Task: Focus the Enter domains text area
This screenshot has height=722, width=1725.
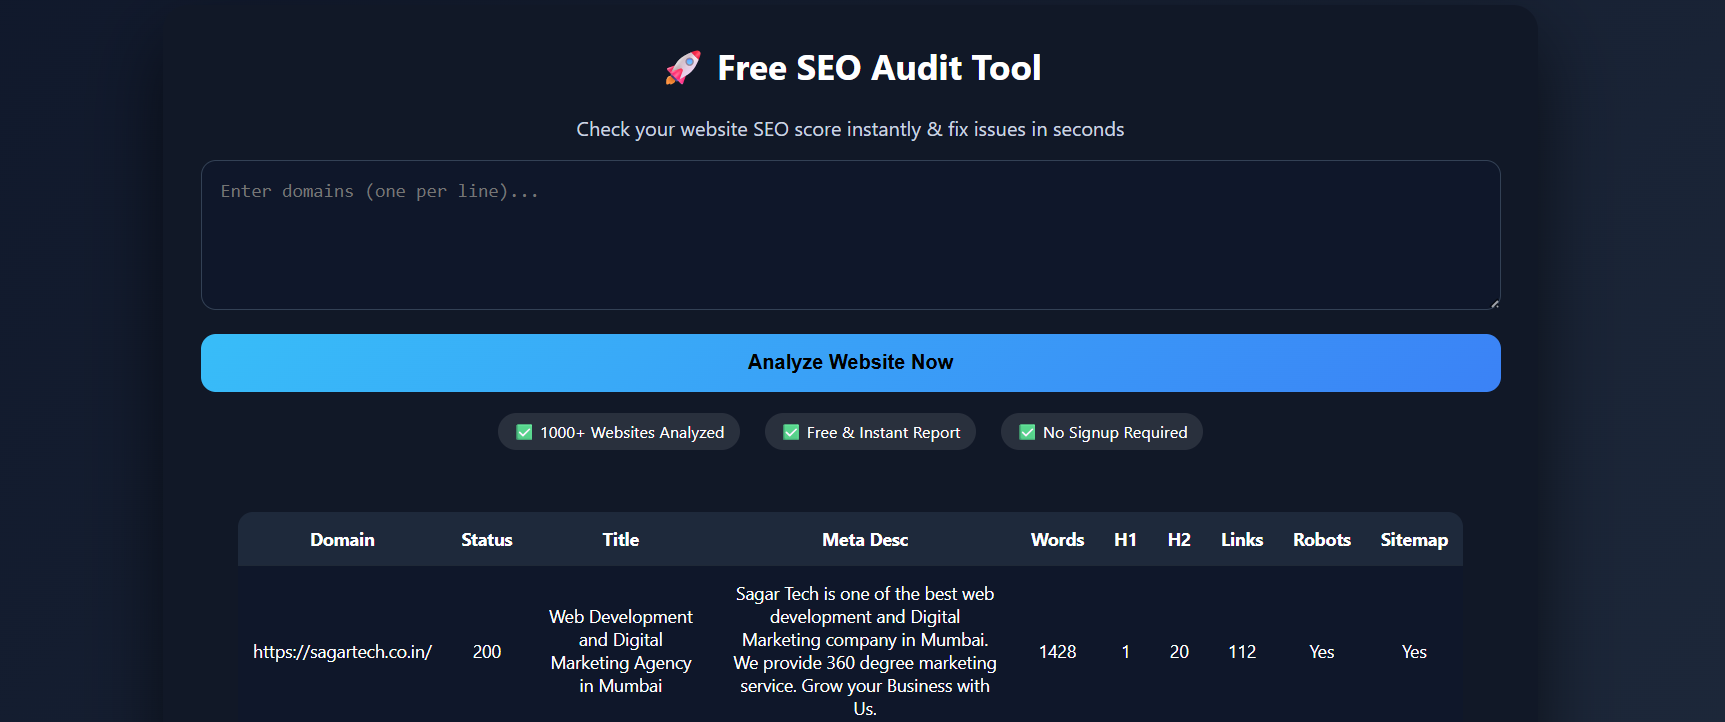Action: [x=850, y=235]
